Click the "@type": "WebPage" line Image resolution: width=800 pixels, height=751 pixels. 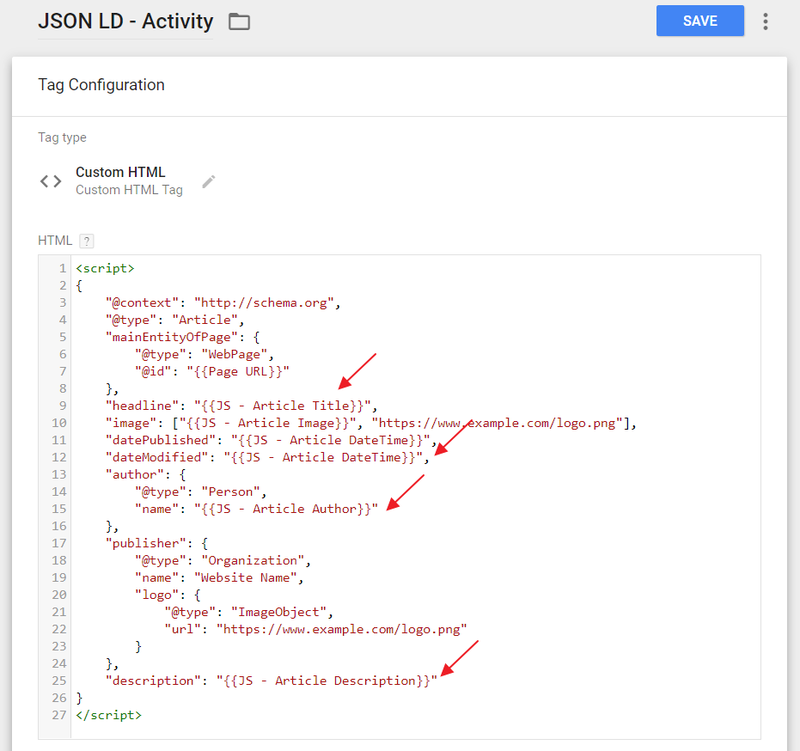point(205,355)
